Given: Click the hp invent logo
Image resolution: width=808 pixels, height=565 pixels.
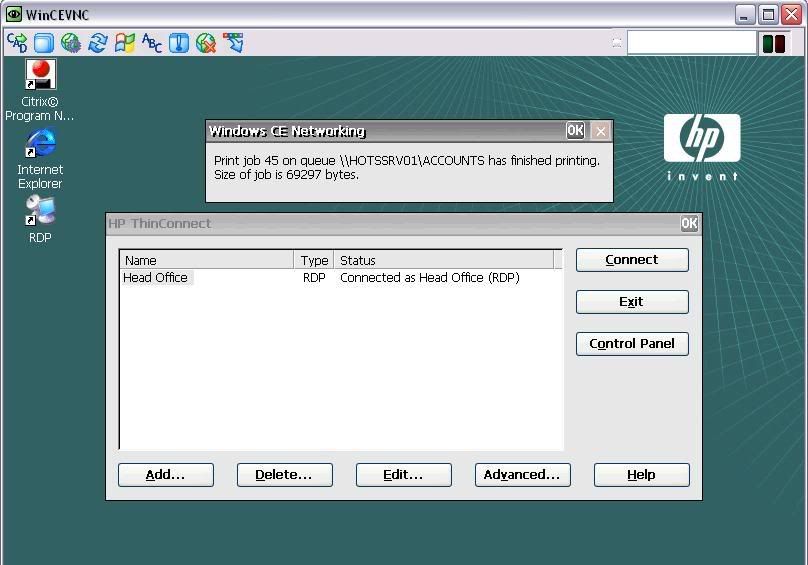Looking at the screenshot, I should click(x=702, y=147).
